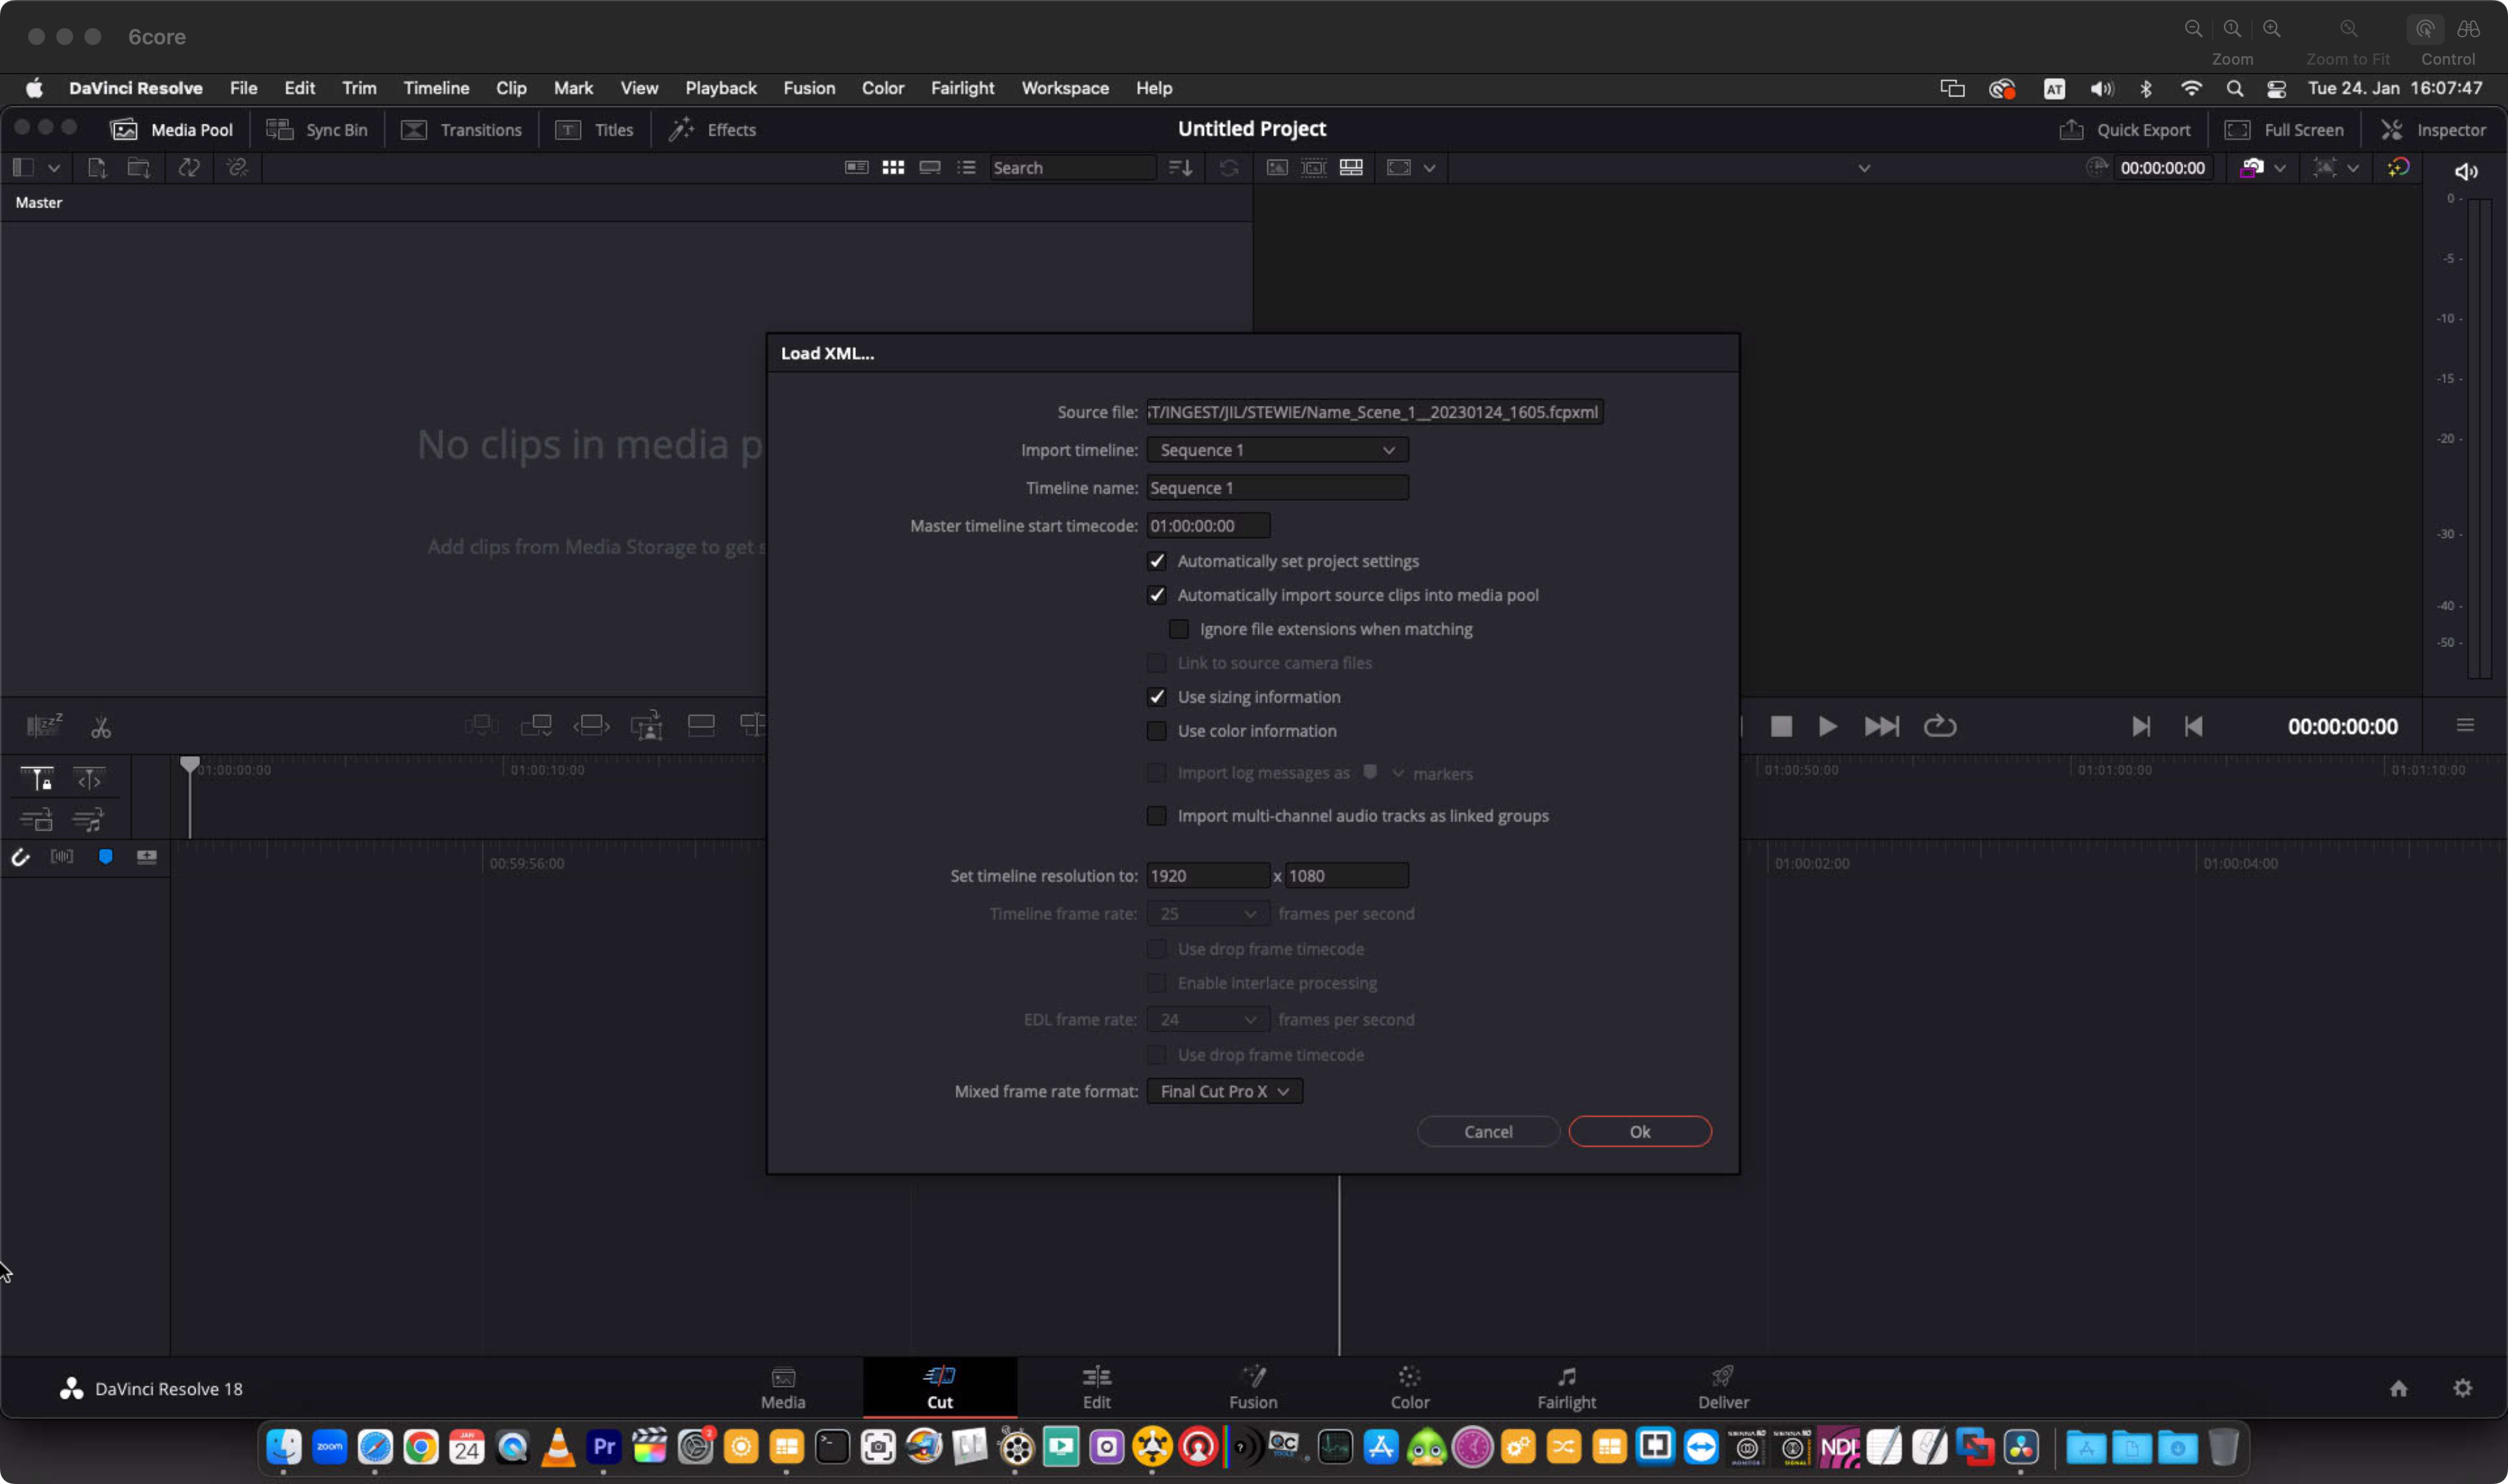This screenshot has height=1484, width=2508.
Task: Jump to previous clip edit
Action: click(x=2193, y=726)
